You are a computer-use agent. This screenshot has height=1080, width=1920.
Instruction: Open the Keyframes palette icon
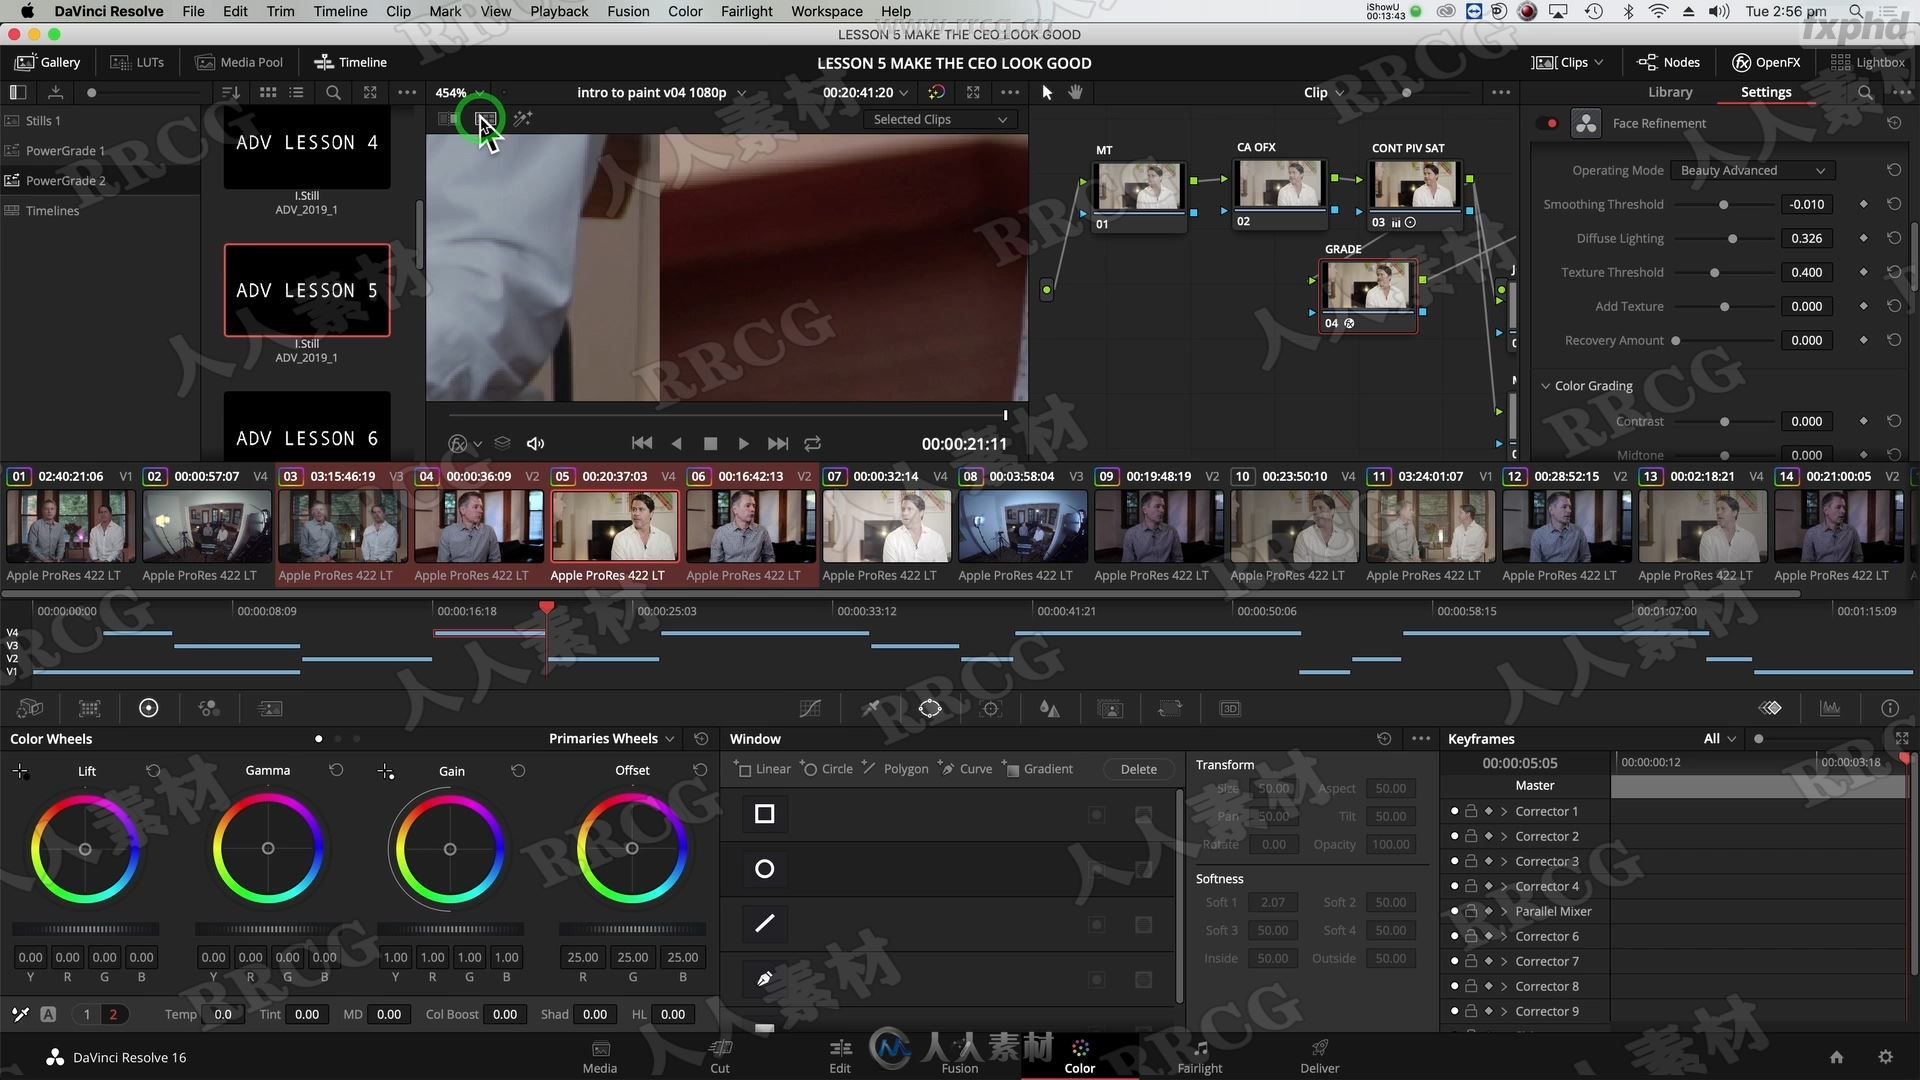coord(1770,708)
